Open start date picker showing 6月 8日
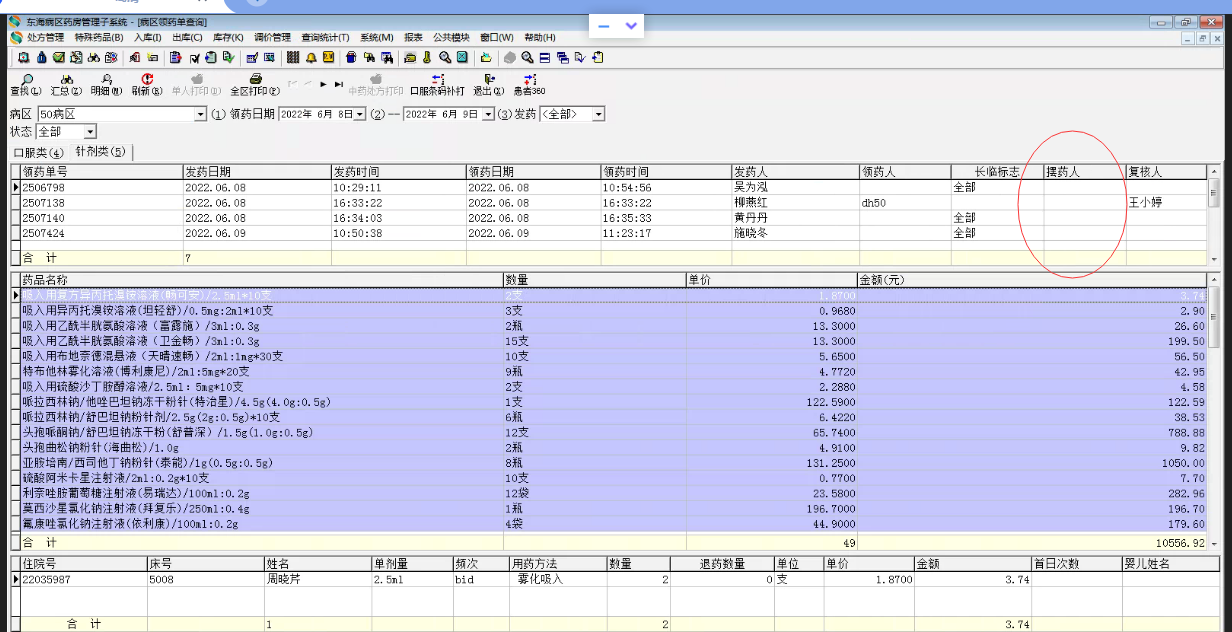1232x632 pixels. 360,115
